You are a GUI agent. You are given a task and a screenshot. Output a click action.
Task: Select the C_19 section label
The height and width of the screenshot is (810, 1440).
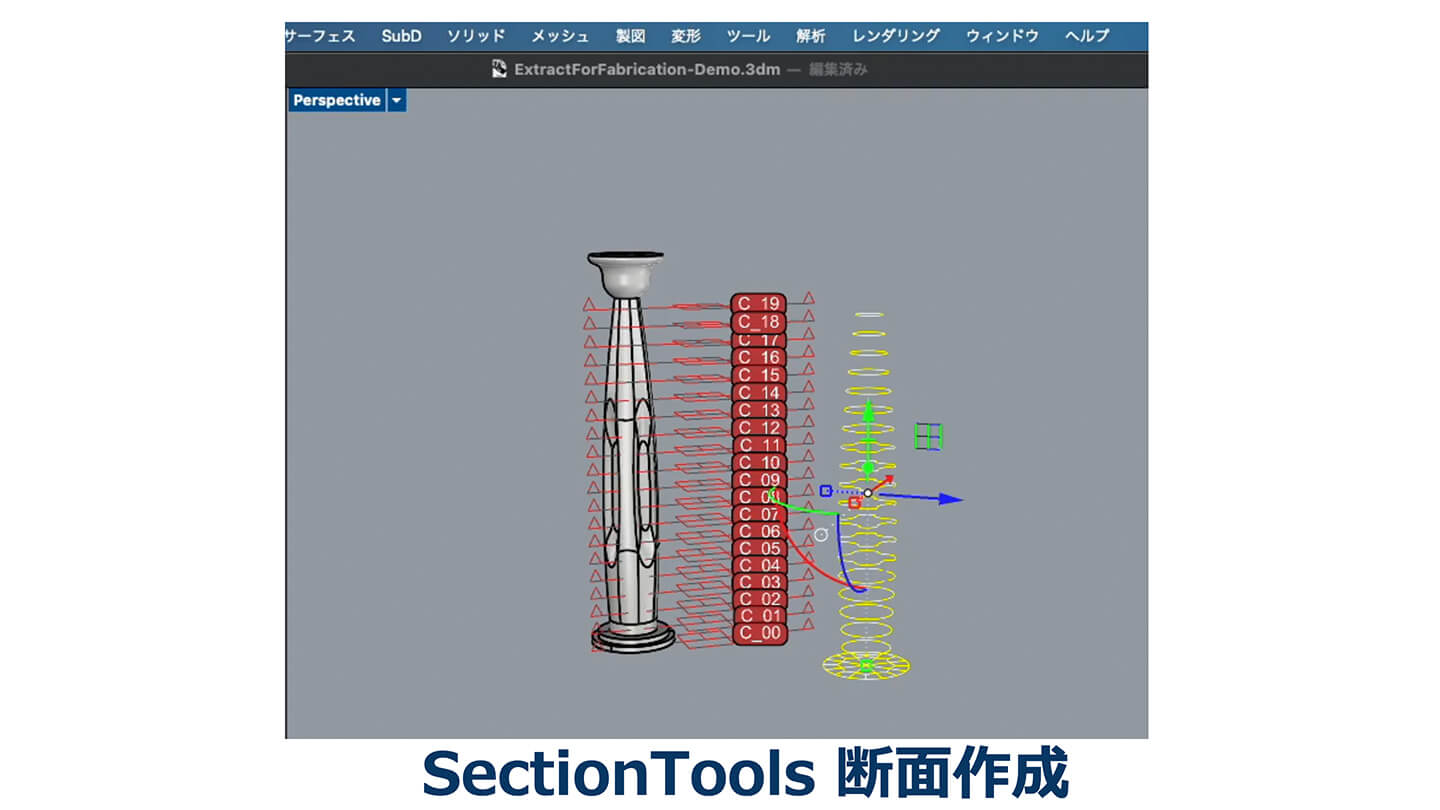click(x=758, y=303)
